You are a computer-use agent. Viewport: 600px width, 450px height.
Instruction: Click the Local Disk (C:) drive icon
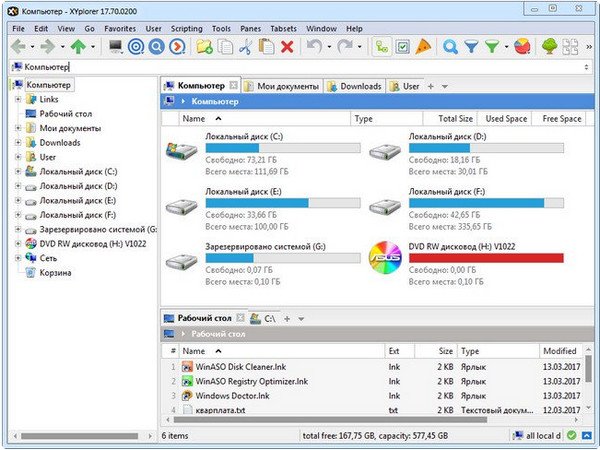pos(182,150)
